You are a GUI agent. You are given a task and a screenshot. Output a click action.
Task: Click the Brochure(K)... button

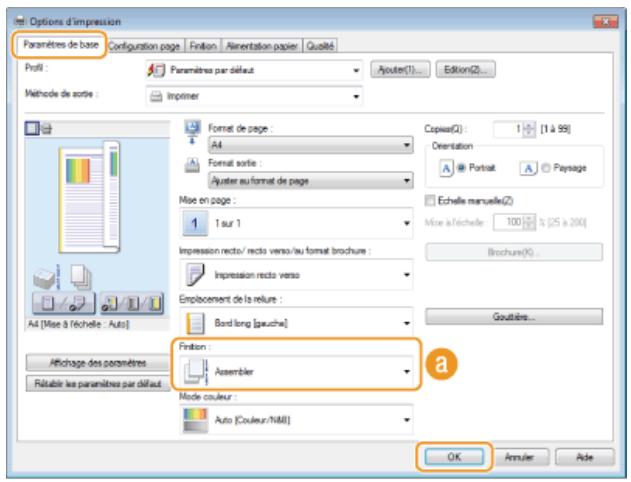pyautogui.click(x=514, y=252)
